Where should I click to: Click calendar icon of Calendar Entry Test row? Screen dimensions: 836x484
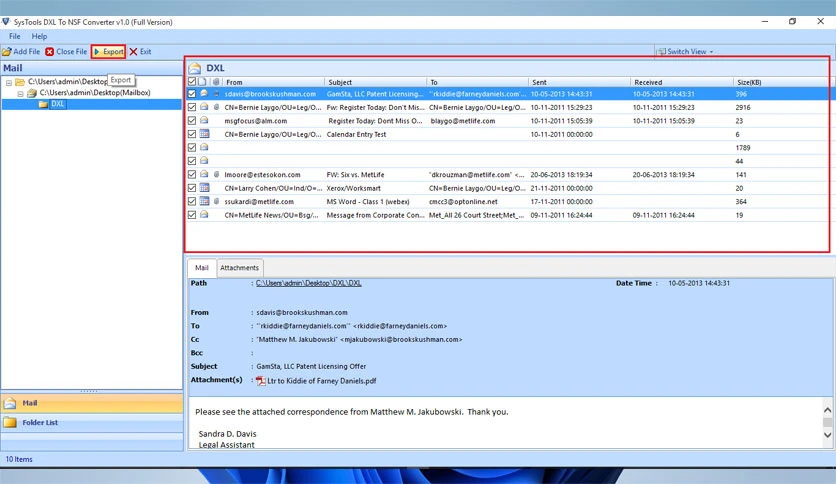click(x=204, y=134)
